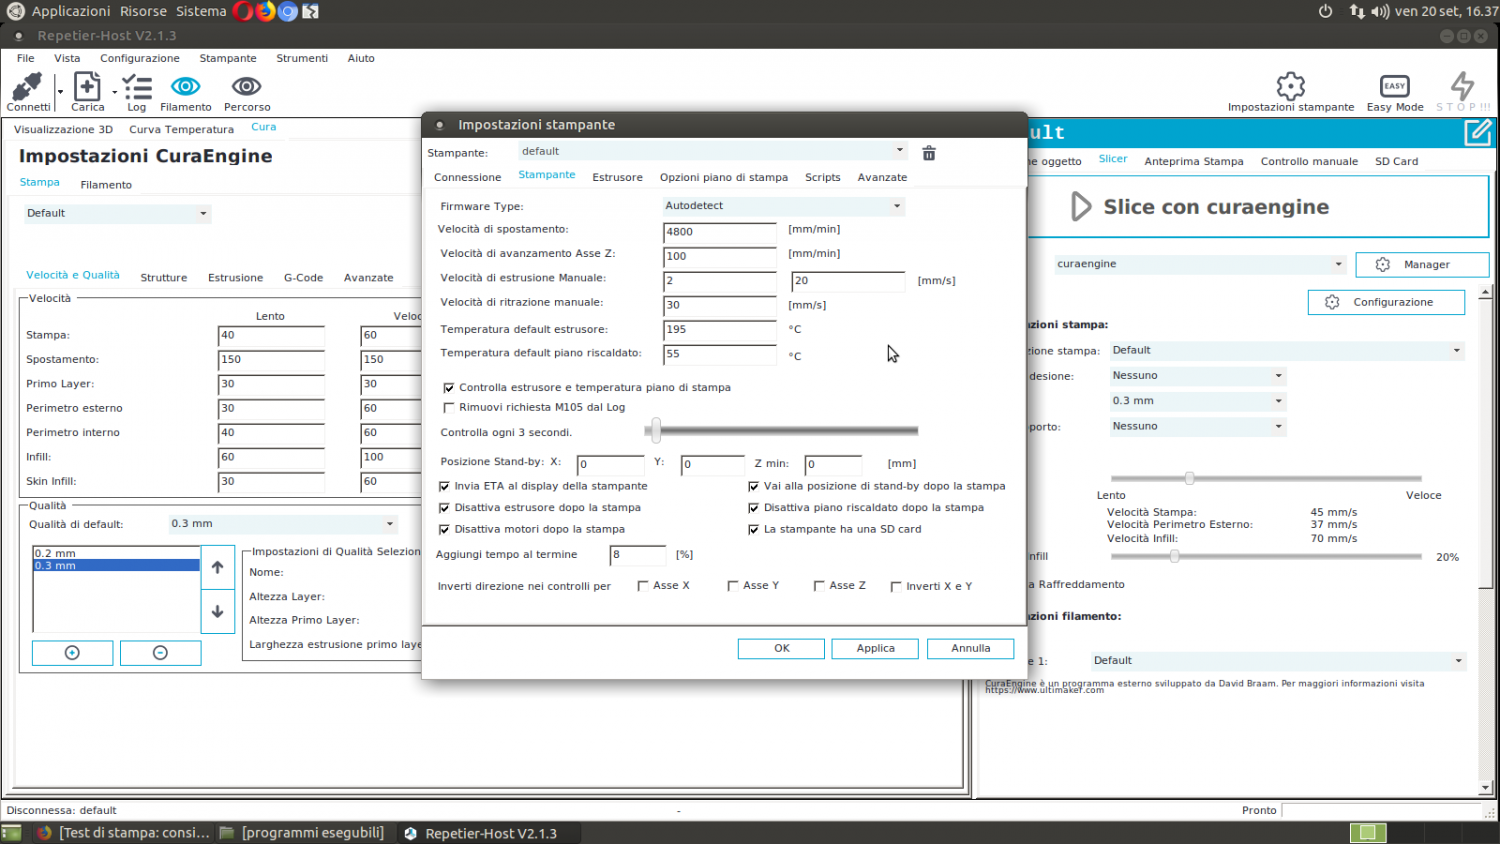
Task: Click Temperatura default estrusore field
Action: pyautogui.click(x=720, y=330)
